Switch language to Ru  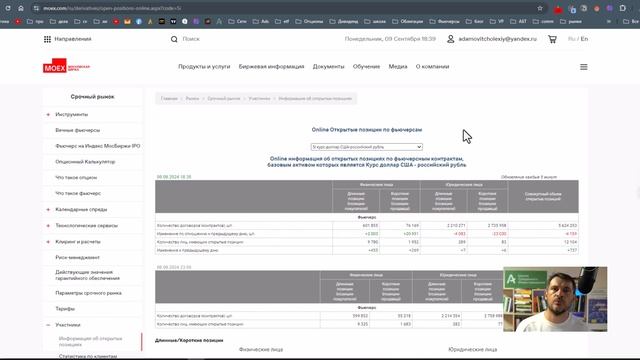pyautogui.click(x=571, y=39)
